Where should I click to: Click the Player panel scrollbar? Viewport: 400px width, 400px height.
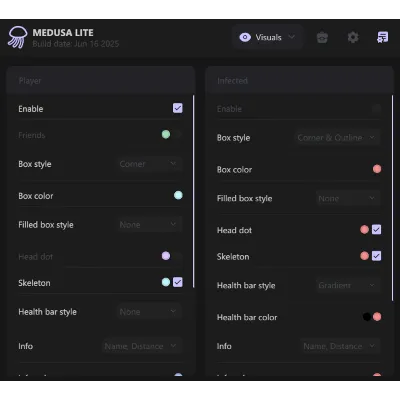(193, 192)
